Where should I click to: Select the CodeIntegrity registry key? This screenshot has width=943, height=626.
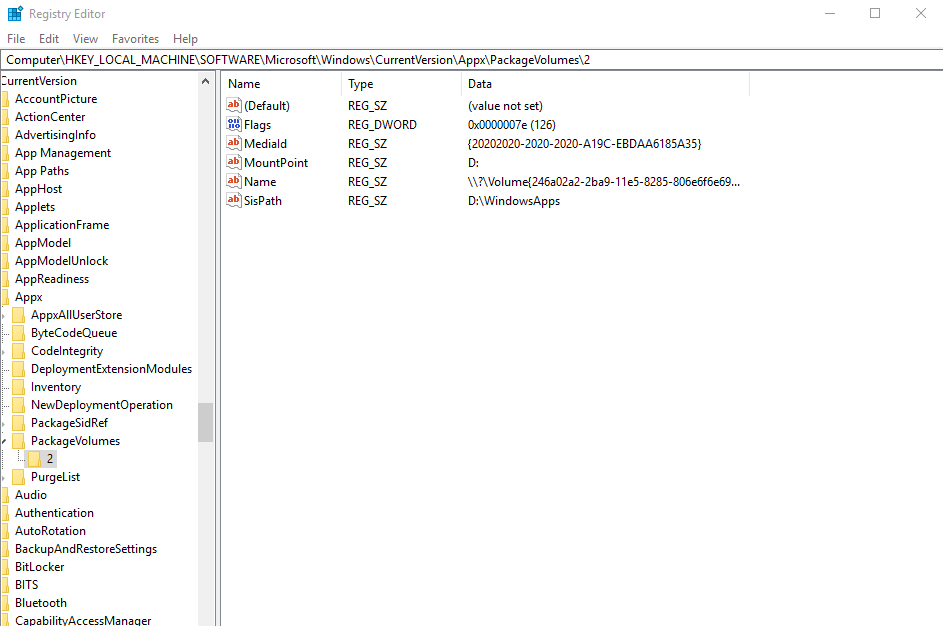tap(66, 351)
